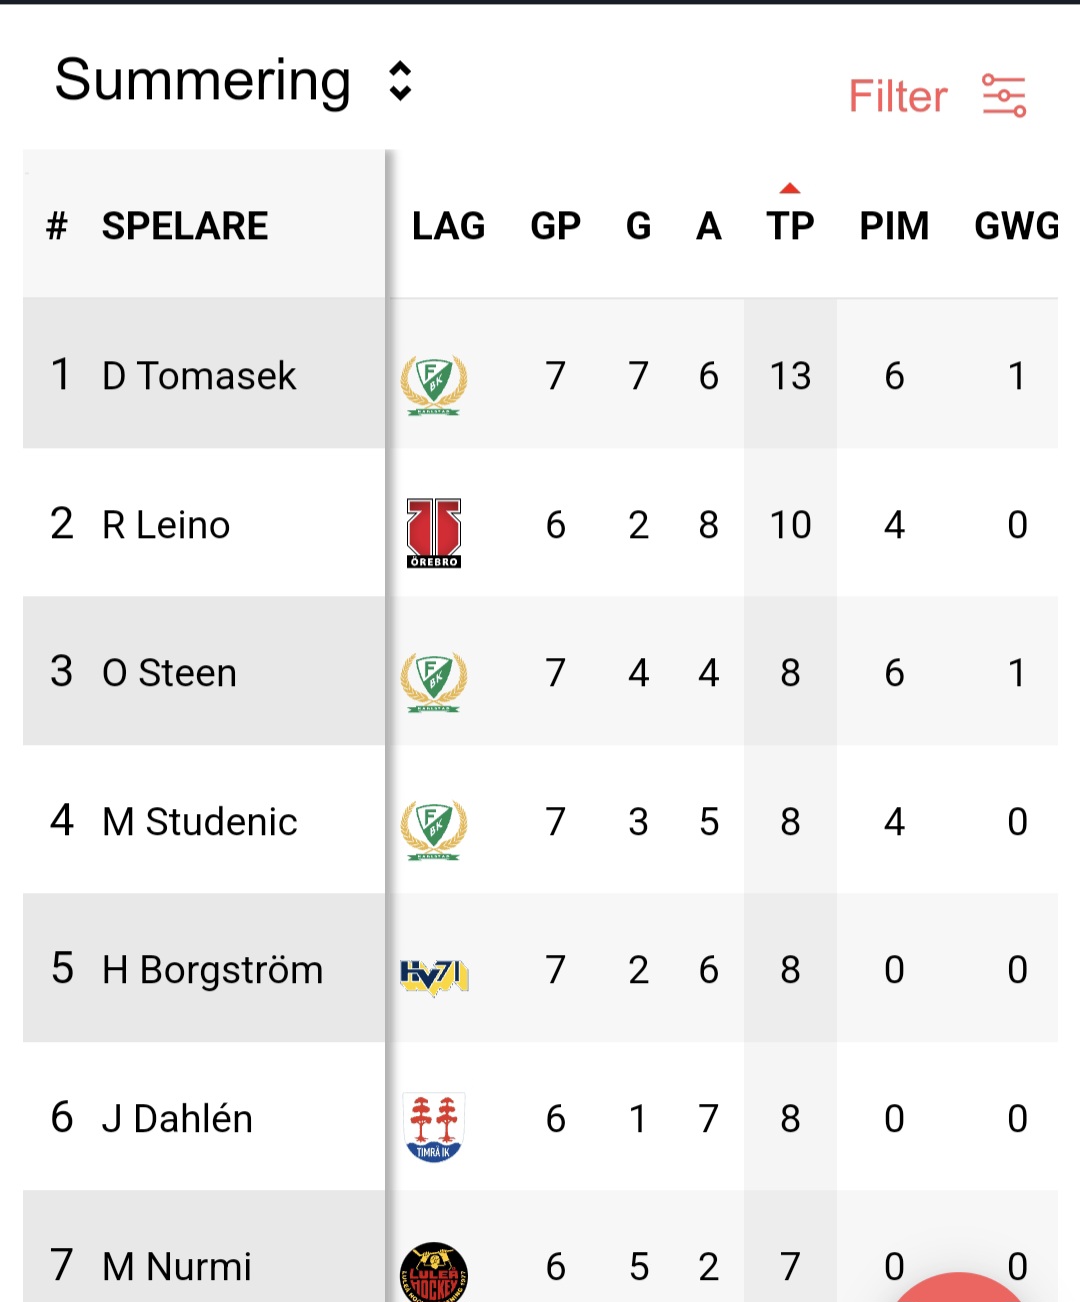Tap the red floating action button
The image size is (1080, 1302).
coord(958,1290)
